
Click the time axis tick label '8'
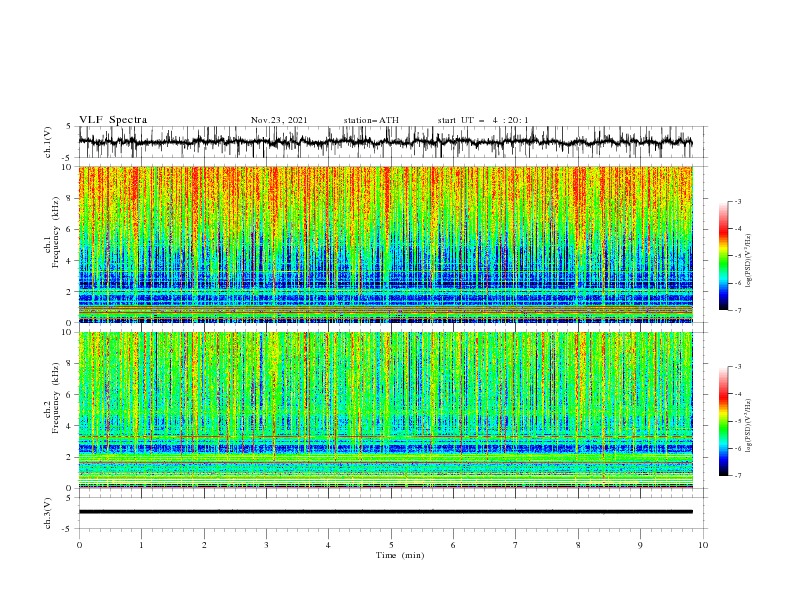578,545
